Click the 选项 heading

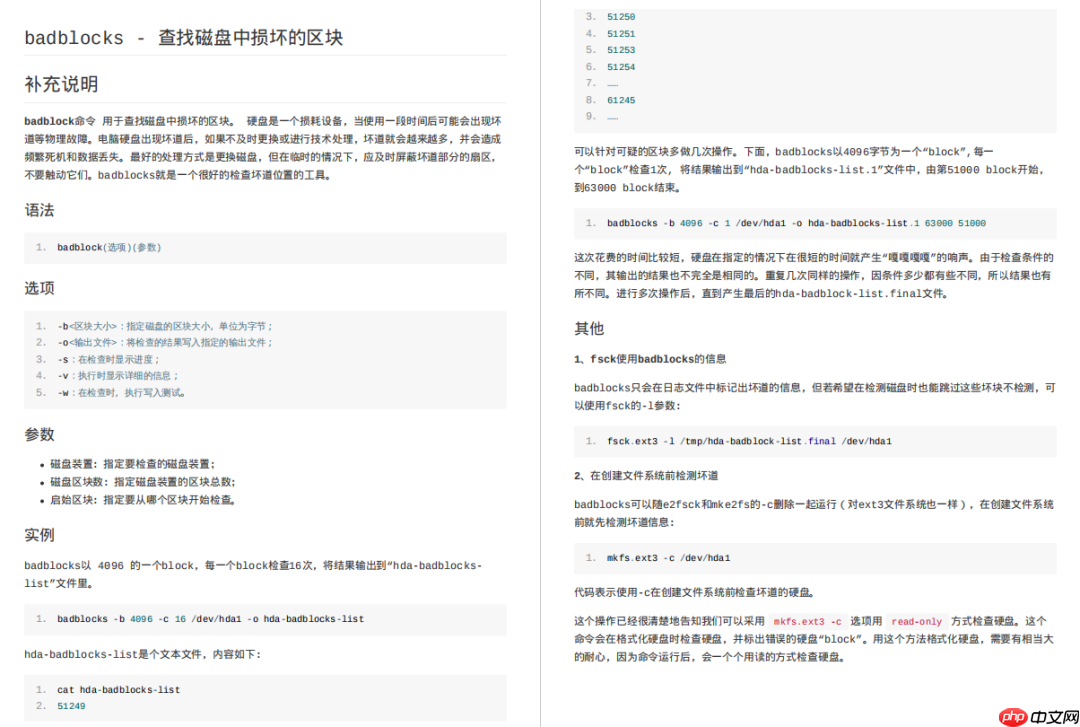tap(39, 287)
